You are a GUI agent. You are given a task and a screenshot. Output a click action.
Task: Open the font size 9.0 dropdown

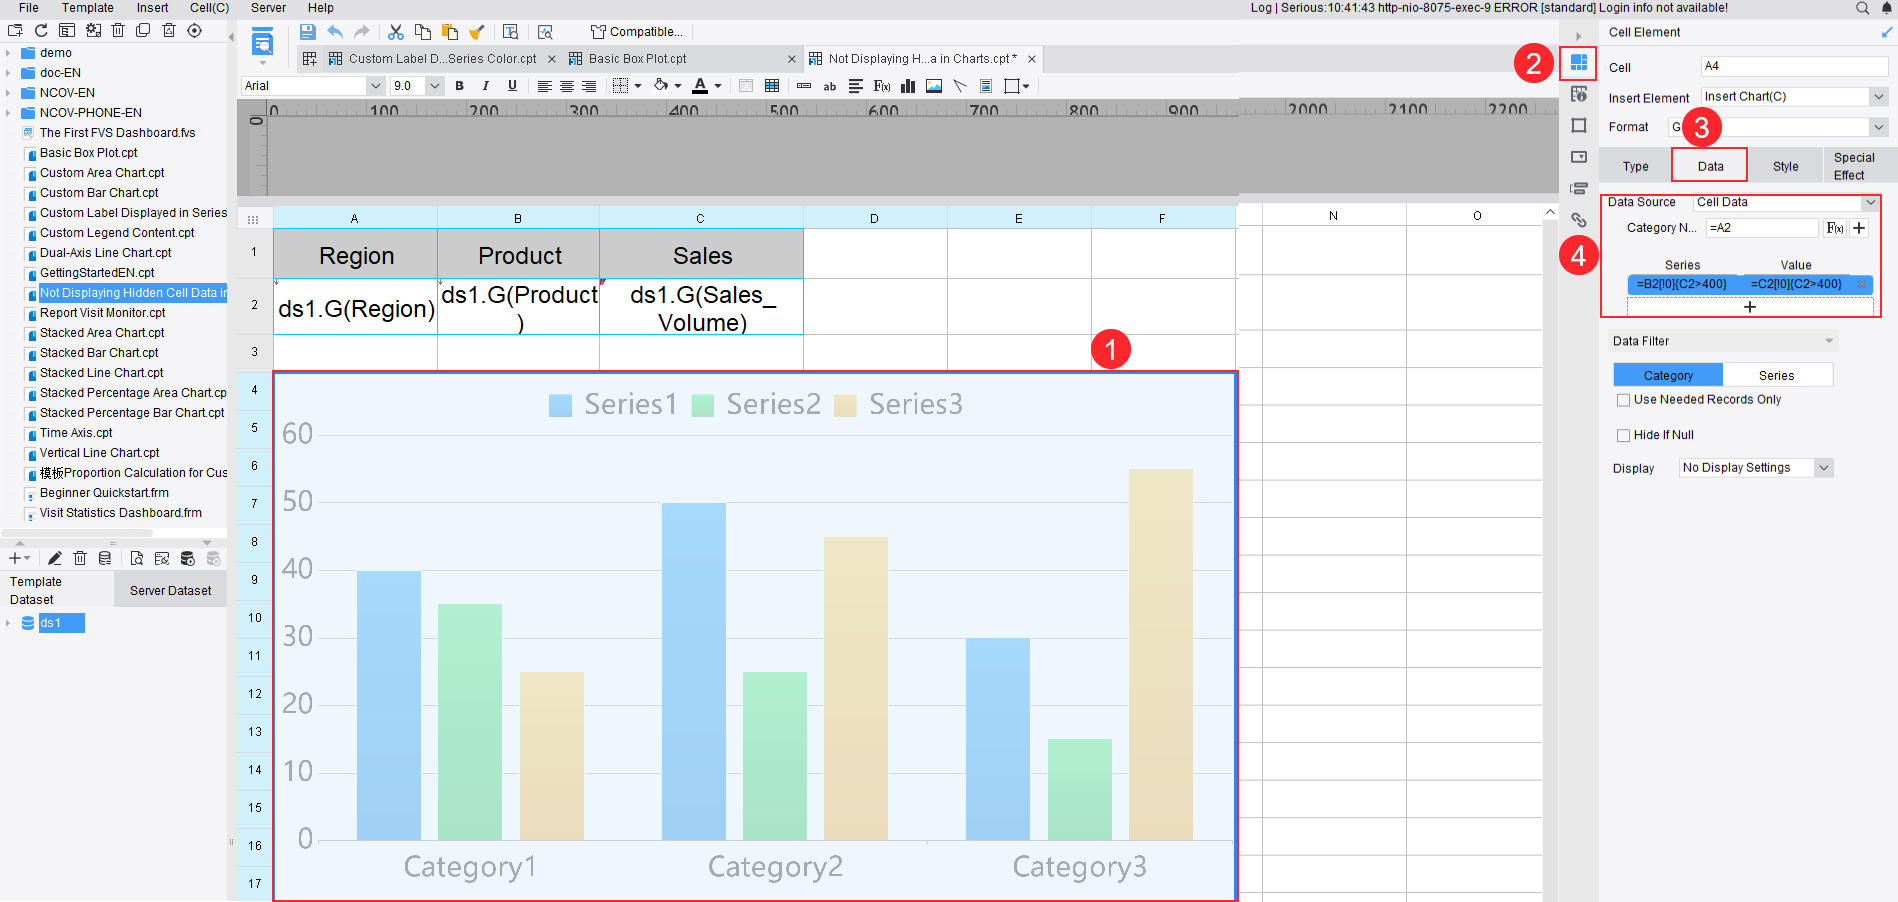435,86
